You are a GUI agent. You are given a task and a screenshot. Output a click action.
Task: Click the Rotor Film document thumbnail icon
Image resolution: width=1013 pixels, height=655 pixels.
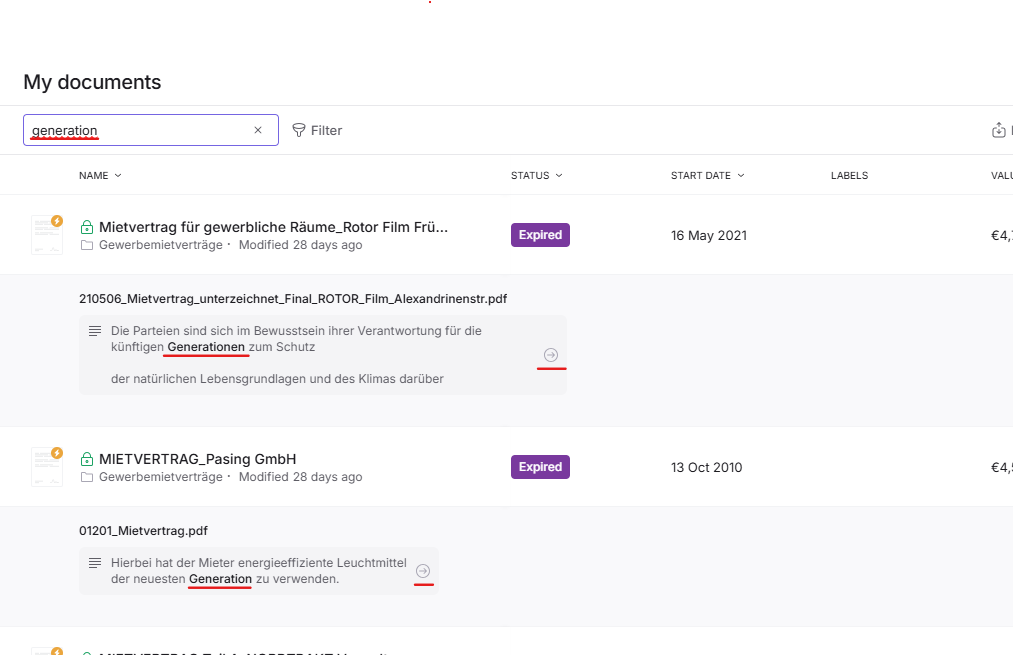[46, 234]
